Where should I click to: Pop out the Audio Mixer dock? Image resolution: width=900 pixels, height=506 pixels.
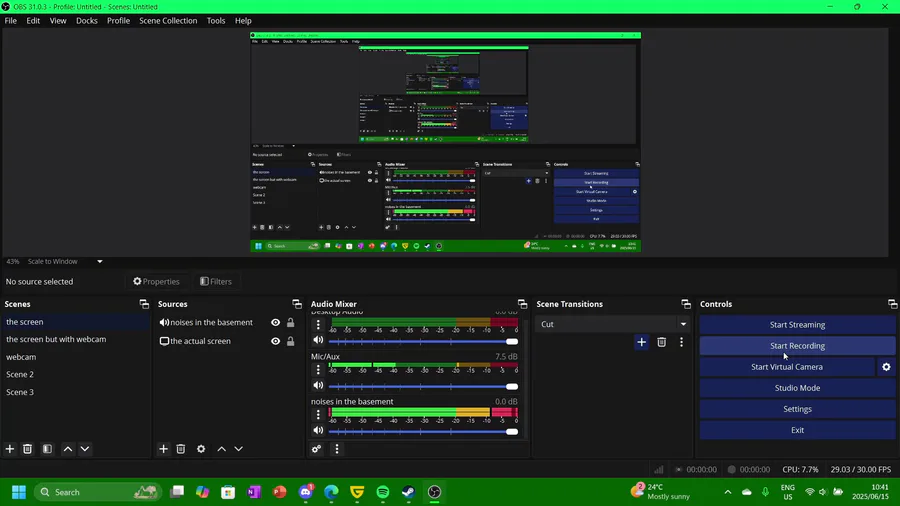tap(522, 304)
